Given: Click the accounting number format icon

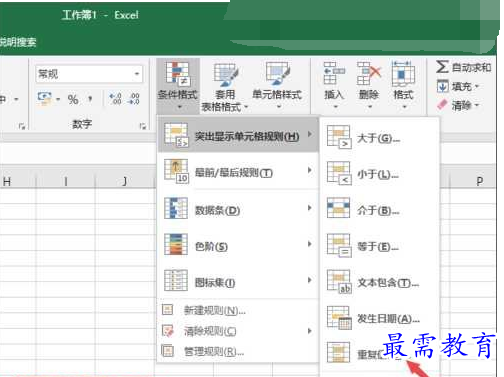Looking at the screenshot, I should click(x=44, y=99).
